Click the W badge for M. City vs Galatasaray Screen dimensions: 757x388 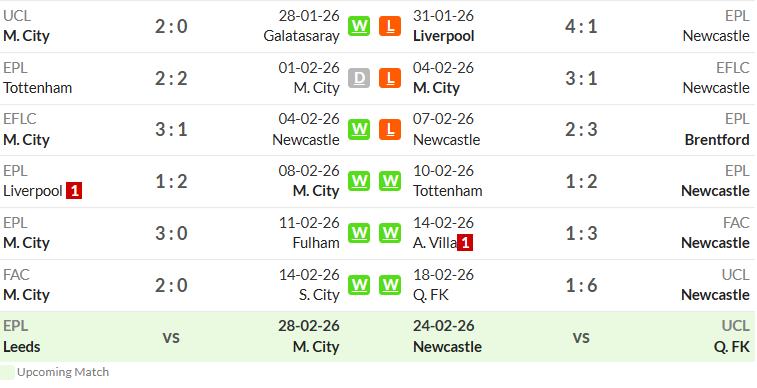tap(359, 26)
